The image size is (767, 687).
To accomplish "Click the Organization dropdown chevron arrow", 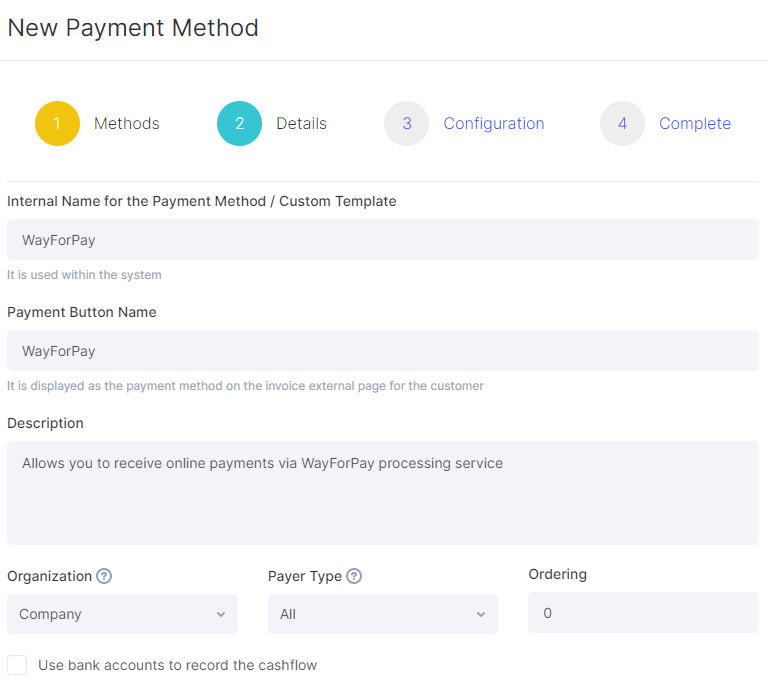I will (x=221, y=614).
